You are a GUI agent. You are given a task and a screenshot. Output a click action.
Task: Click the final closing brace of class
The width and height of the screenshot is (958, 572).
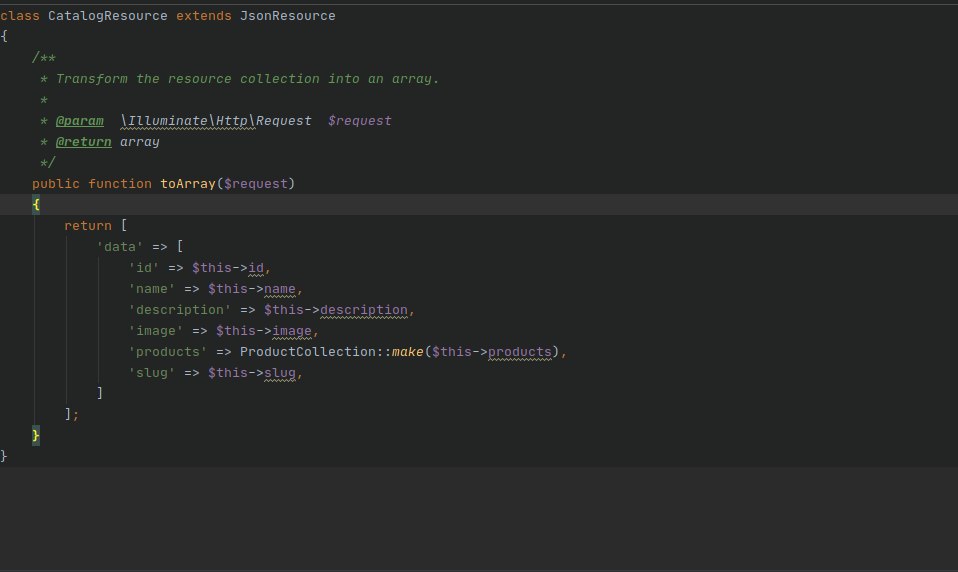point(4,456)
